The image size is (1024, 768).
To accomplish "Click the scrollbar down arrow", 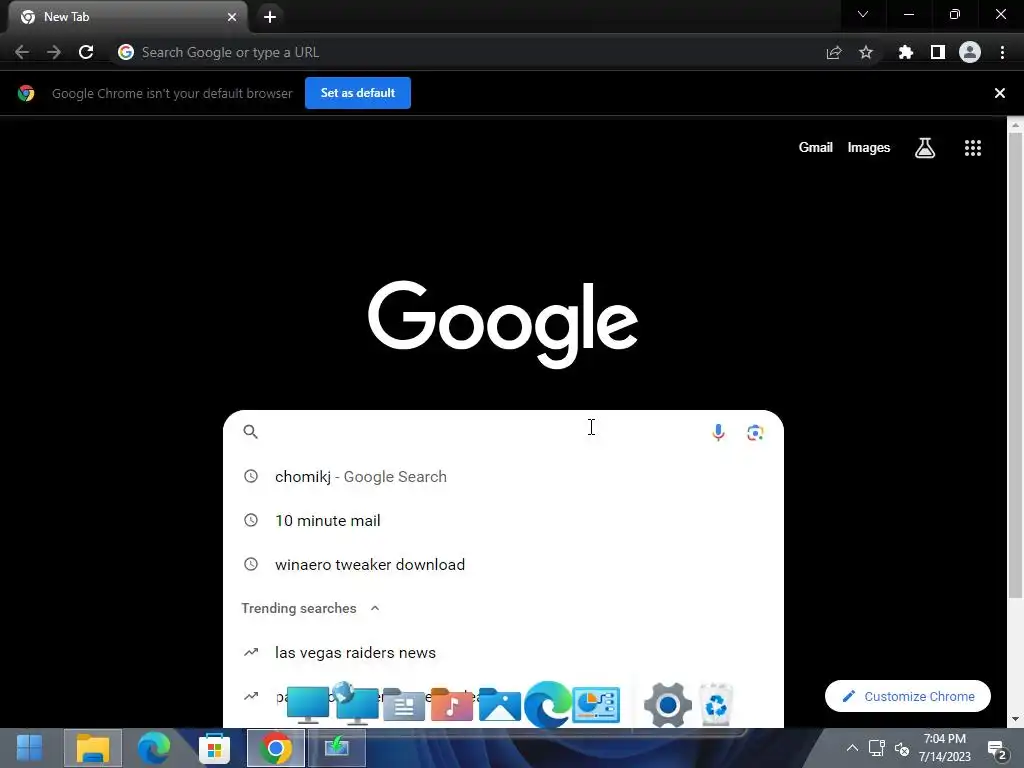I will (1015, 719).
